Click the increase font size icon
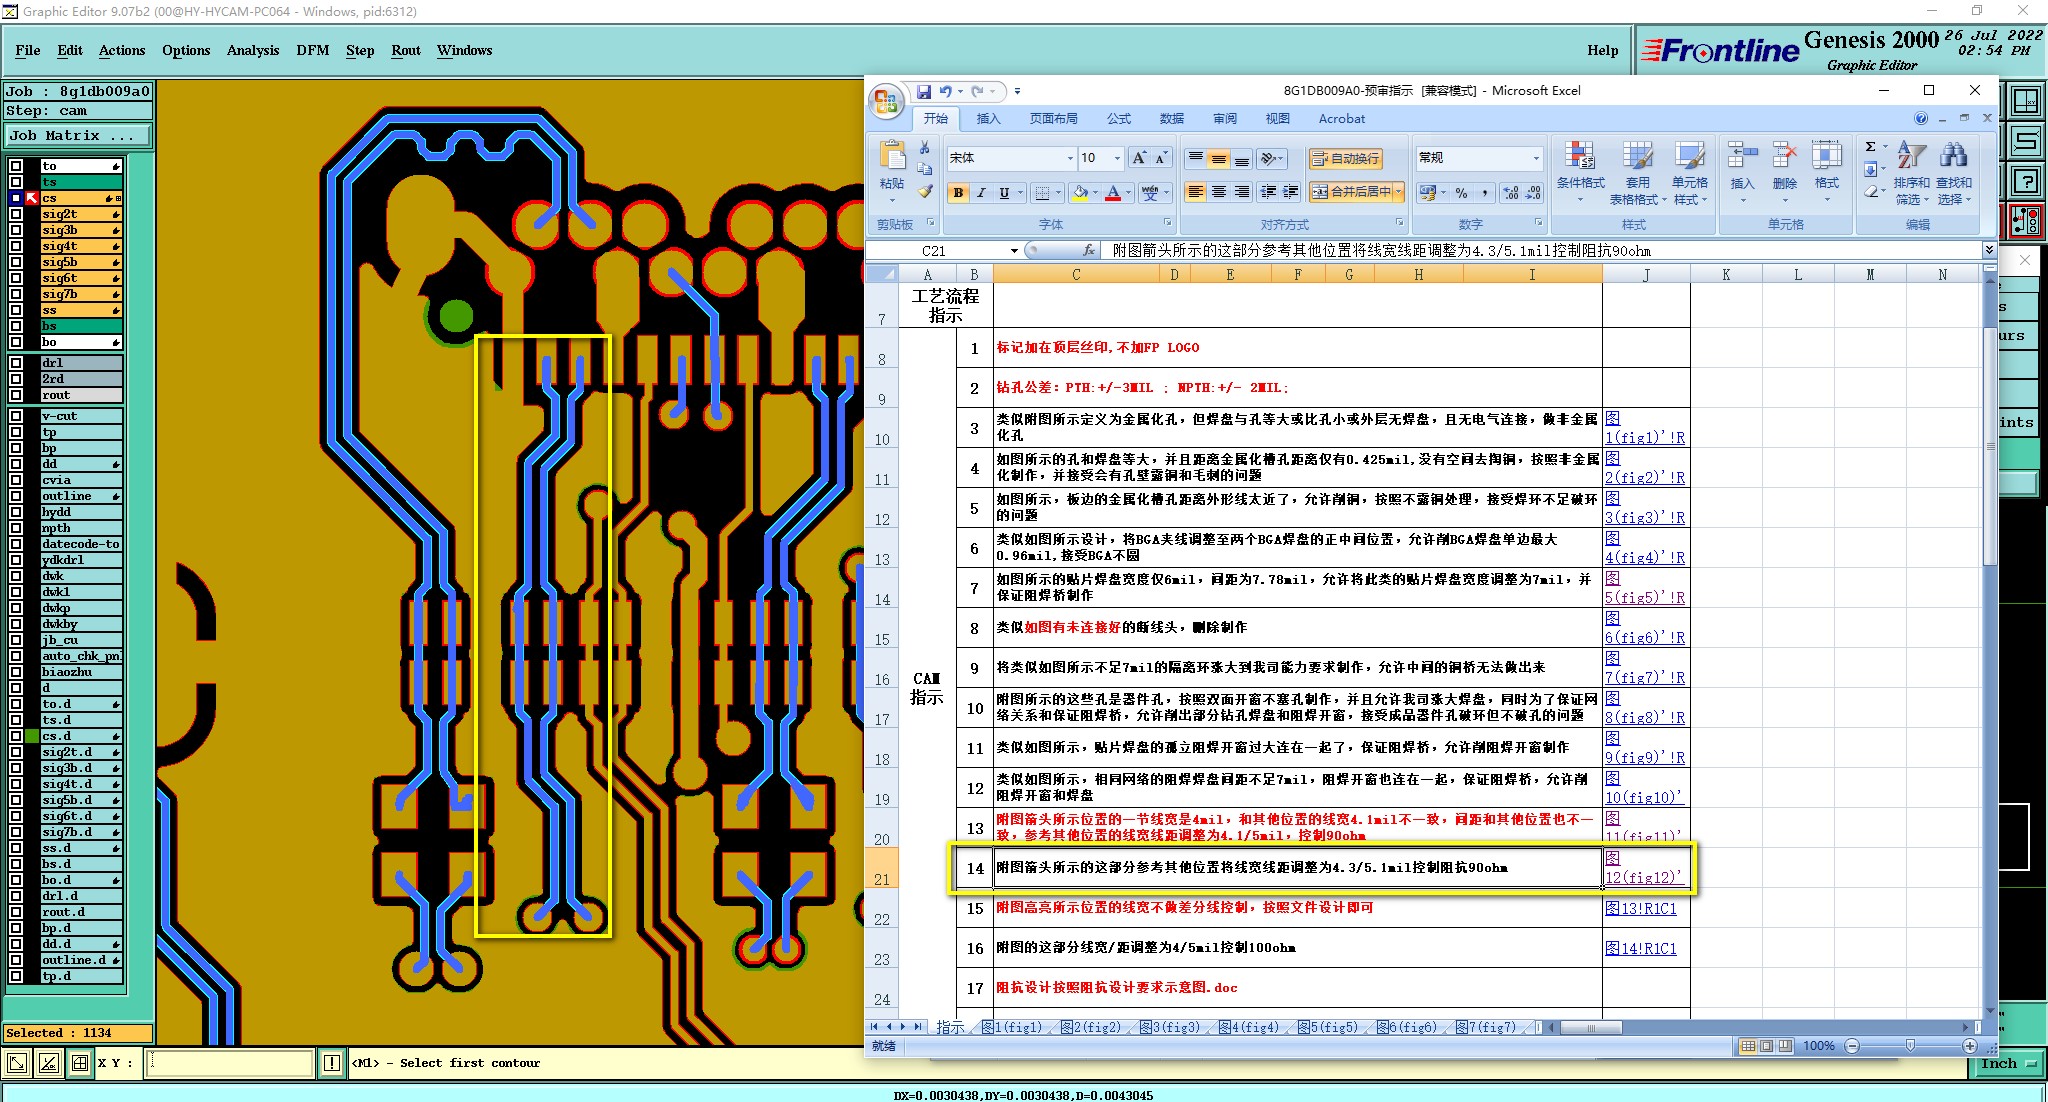The image size is (2048, 1102). (1139, 158)
